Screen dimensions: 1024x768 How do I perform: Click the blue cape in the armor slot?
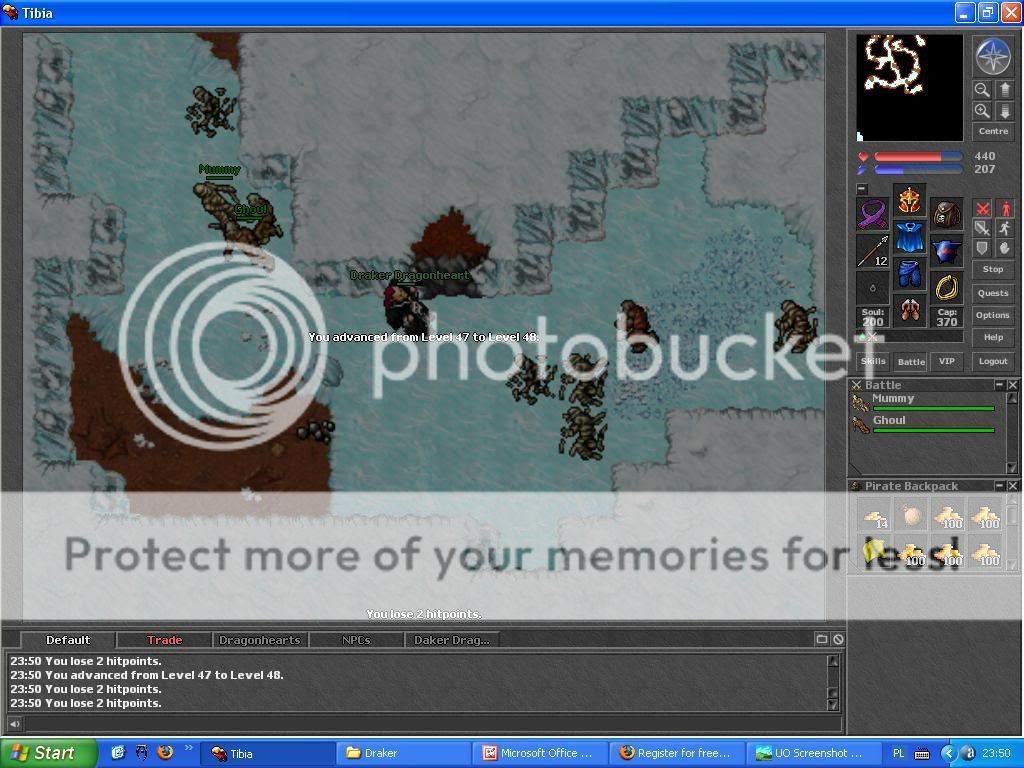tap(909, 238)
